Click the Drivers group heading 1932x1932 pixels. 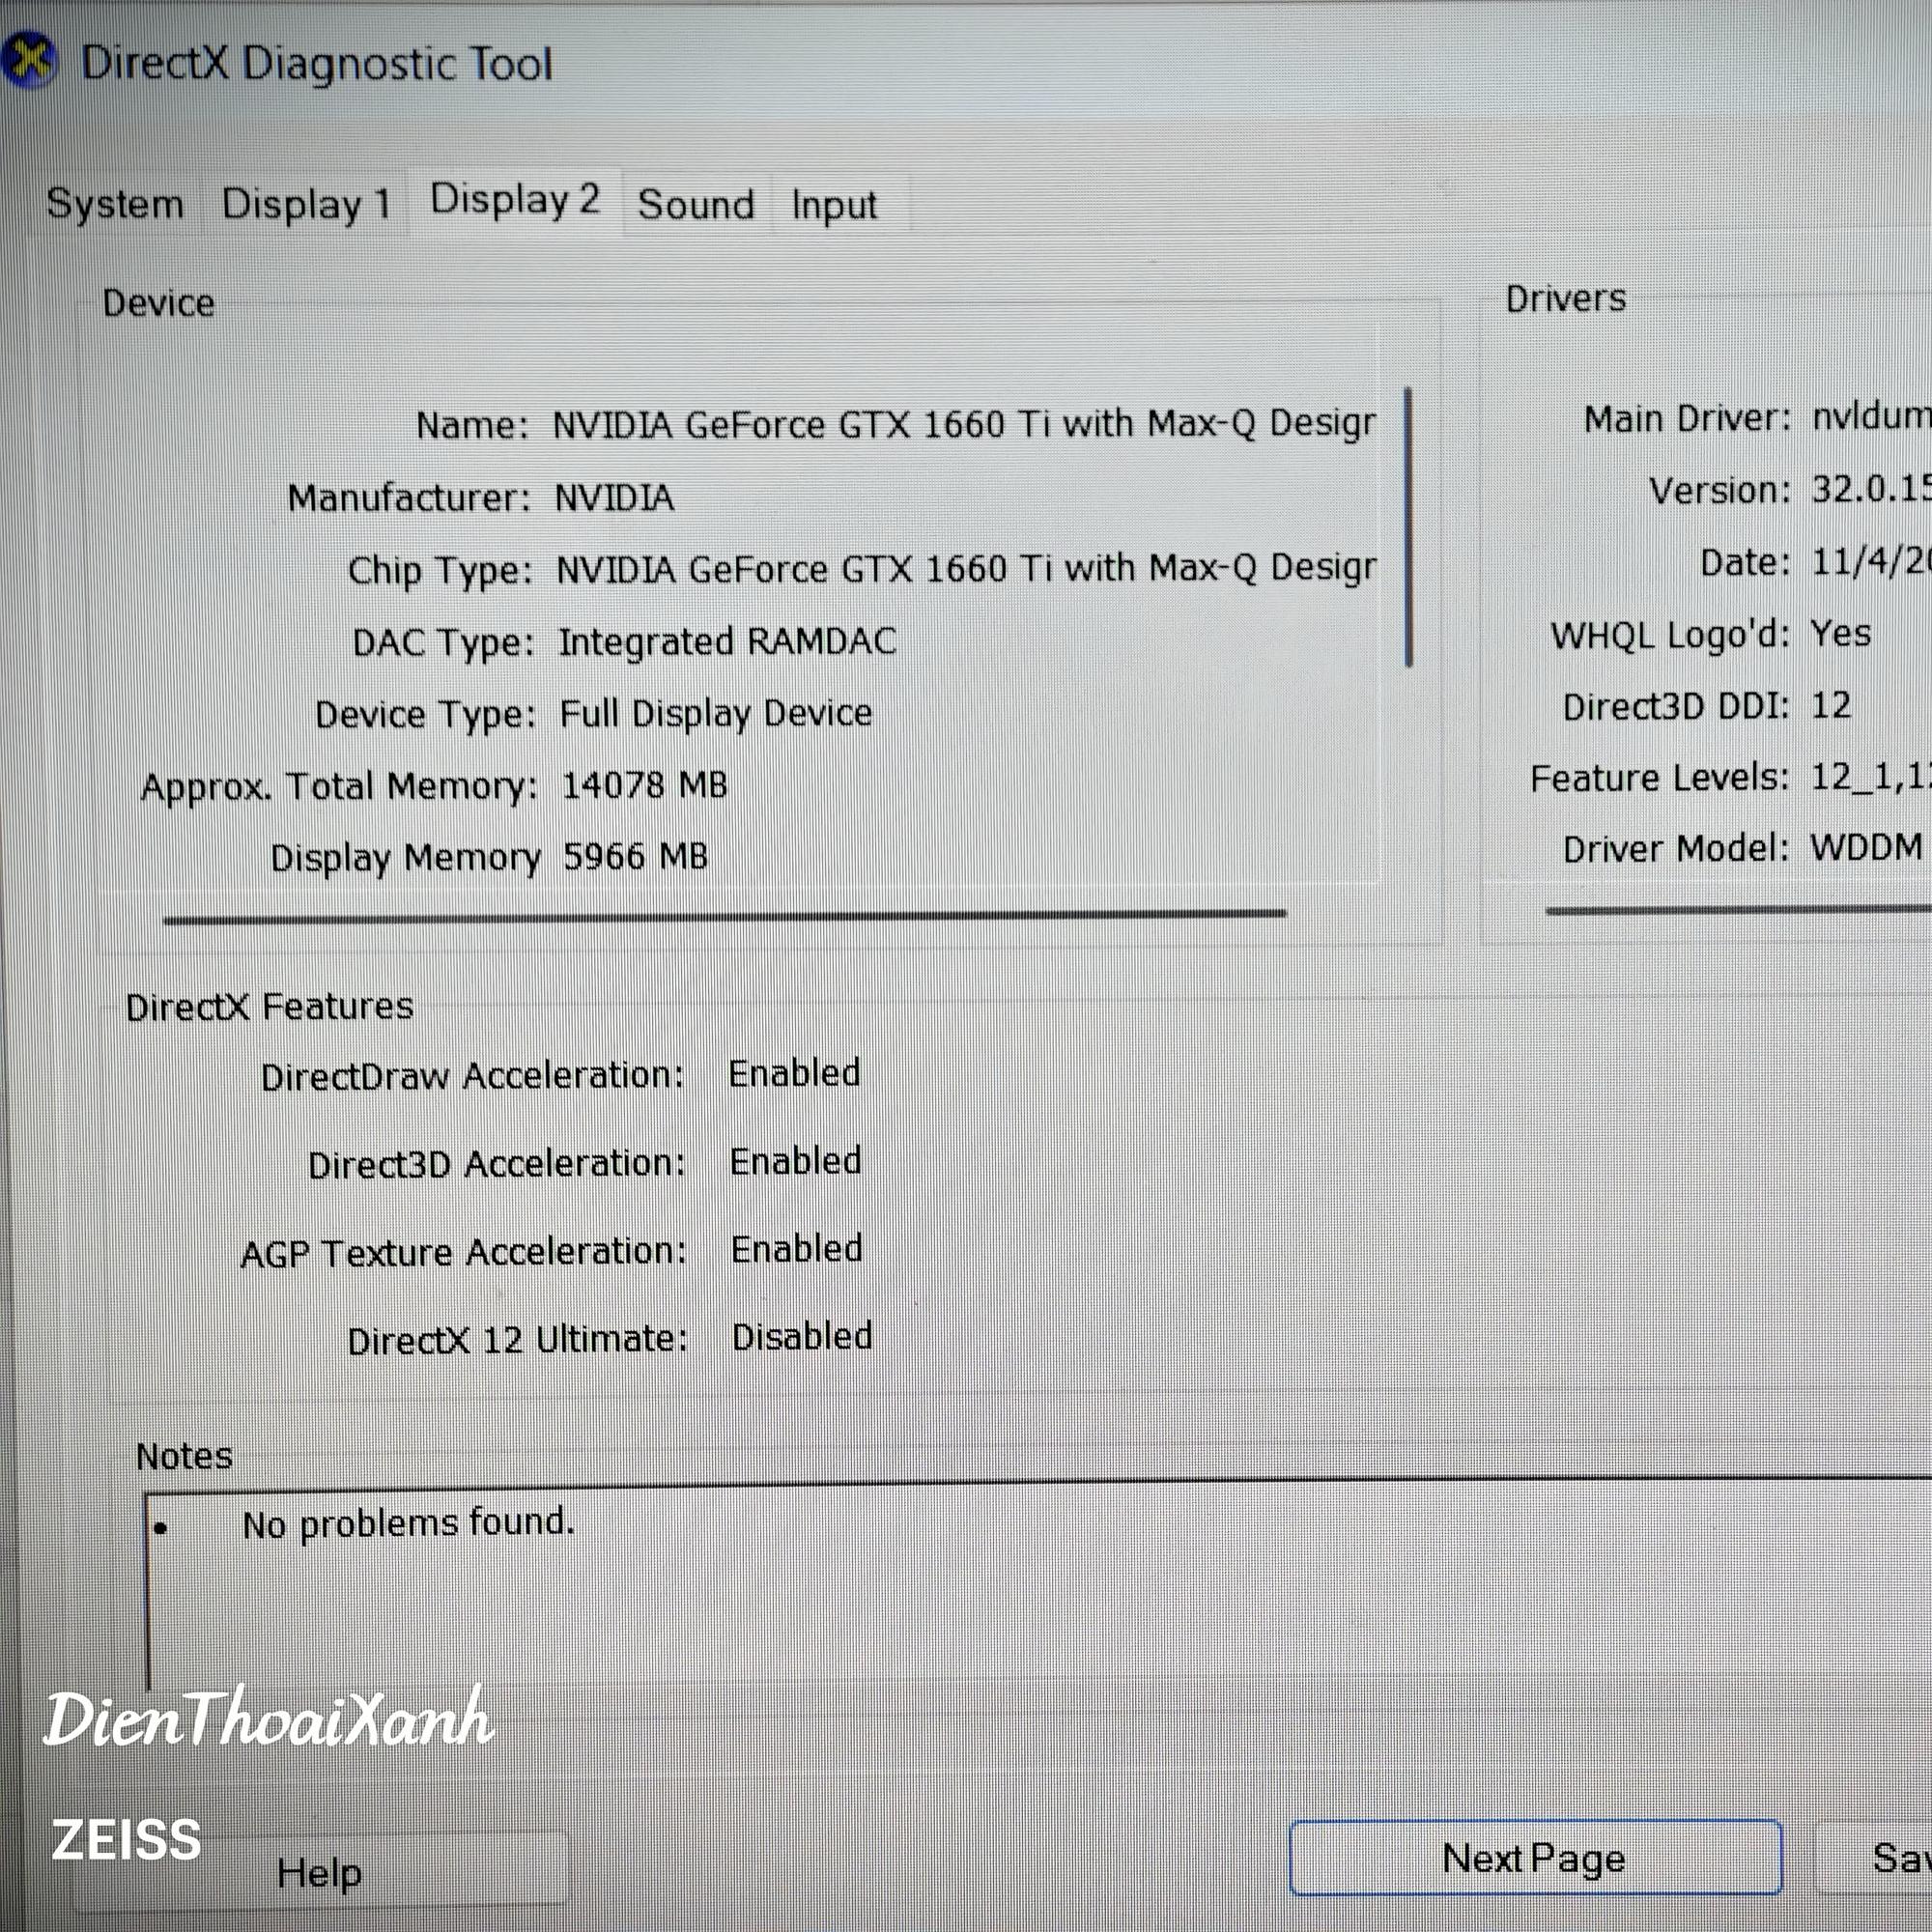pyautogui.click(x=1566, y=298)
